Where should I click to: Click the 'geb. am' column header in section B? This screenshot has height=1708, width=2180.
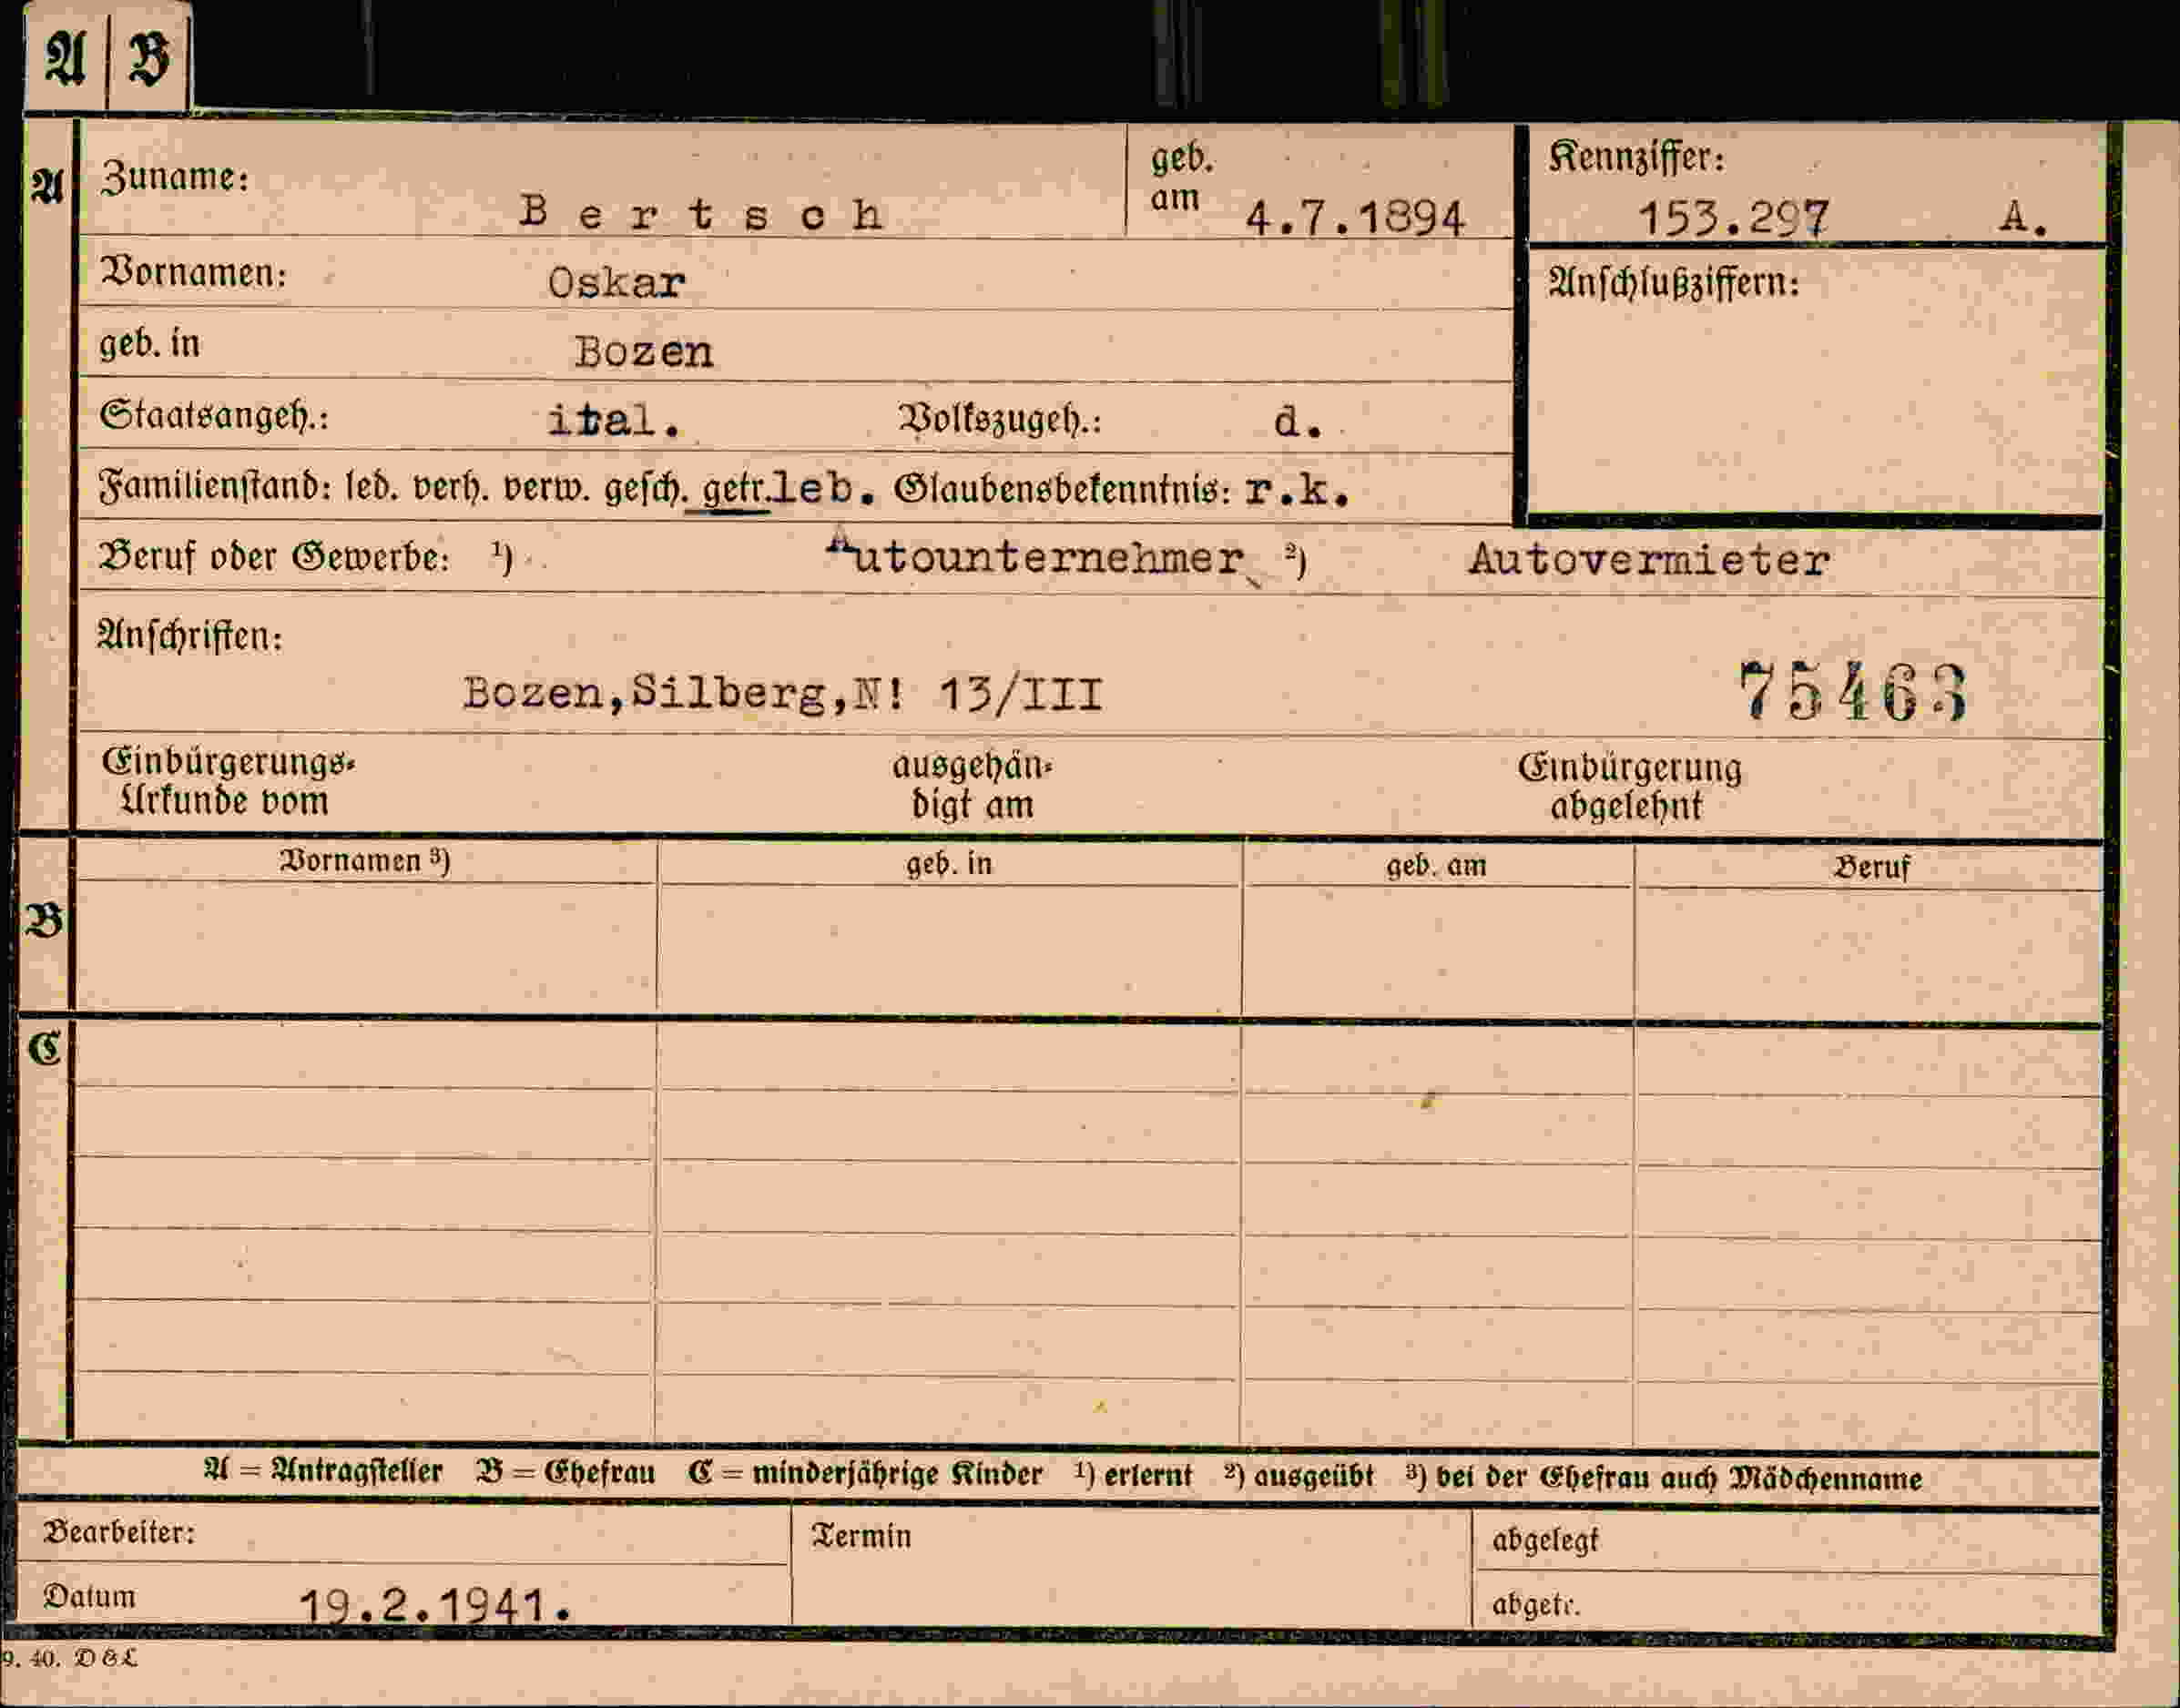(1436, 865)
